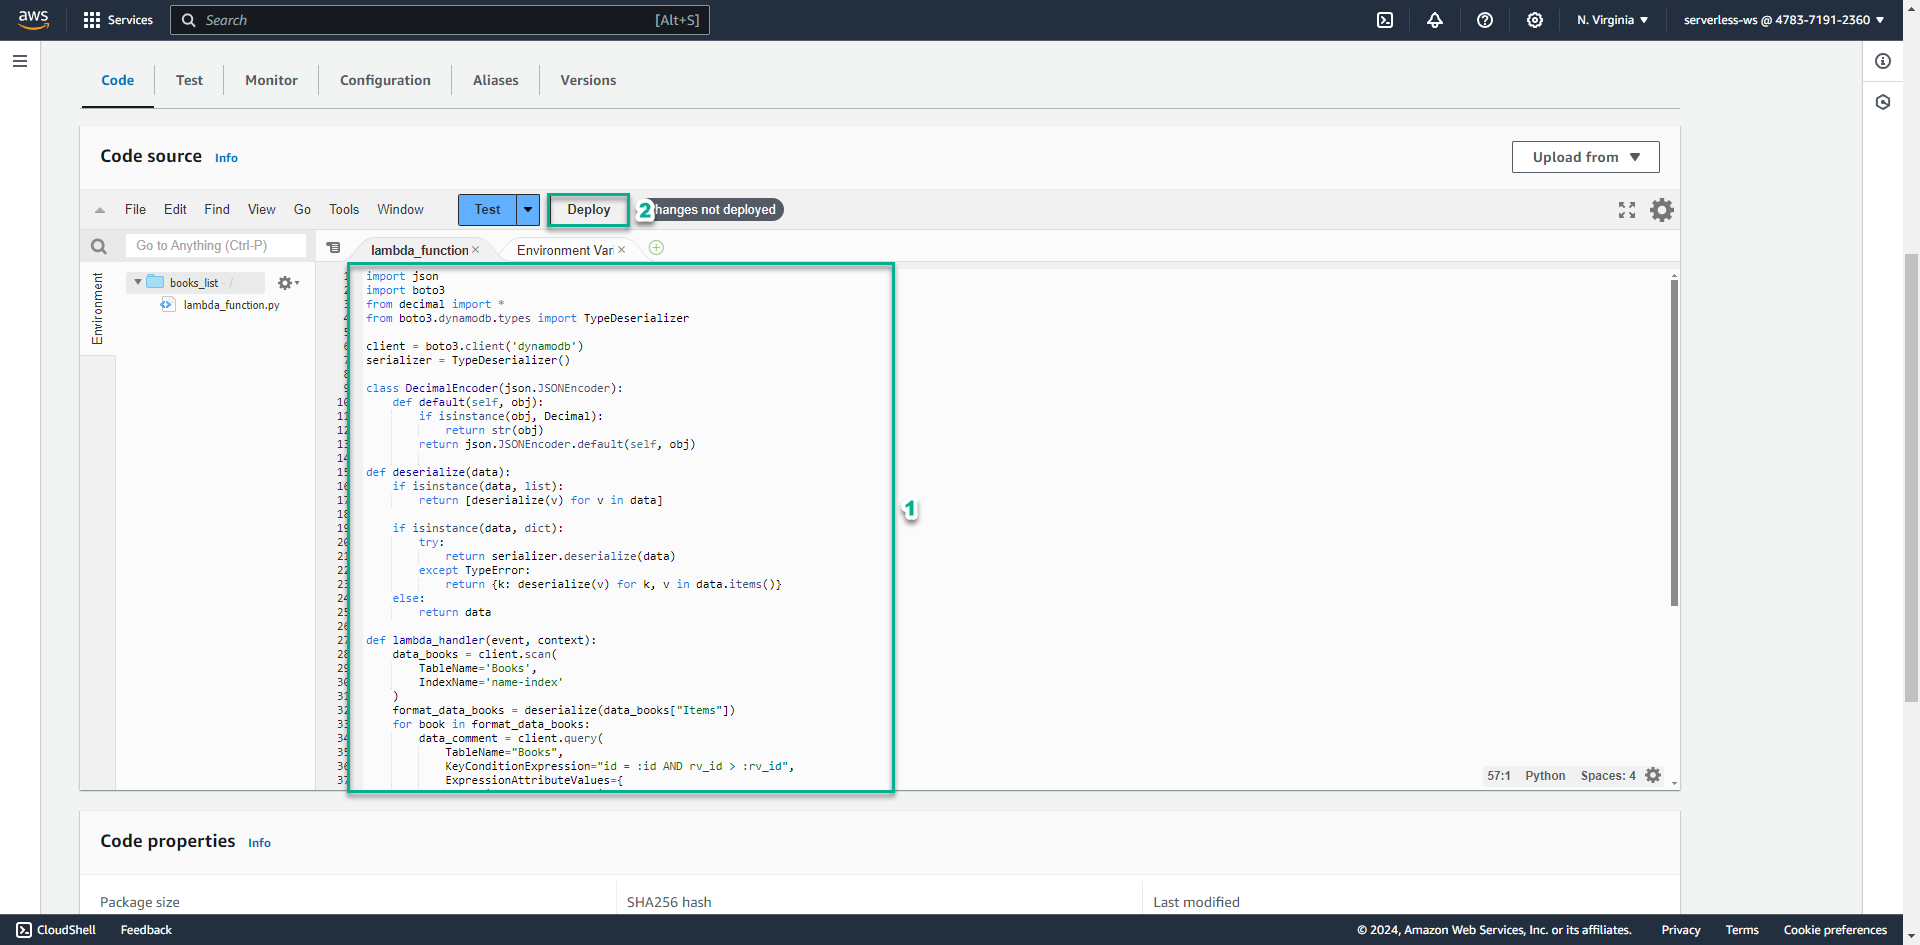
Task: Open the tutorials hexagon icon on right
Action: click(1883, 102)
